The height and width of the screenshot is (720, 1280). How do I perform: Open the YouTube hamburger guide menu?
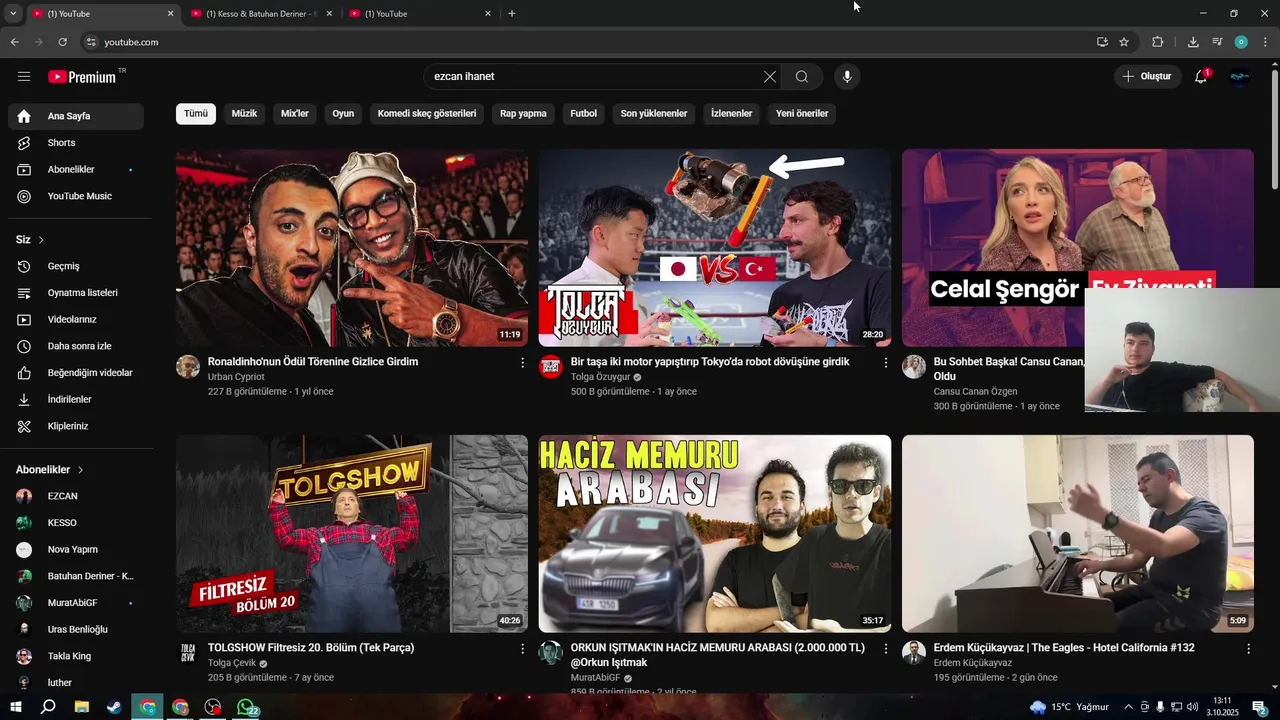(x=24, y=76)
